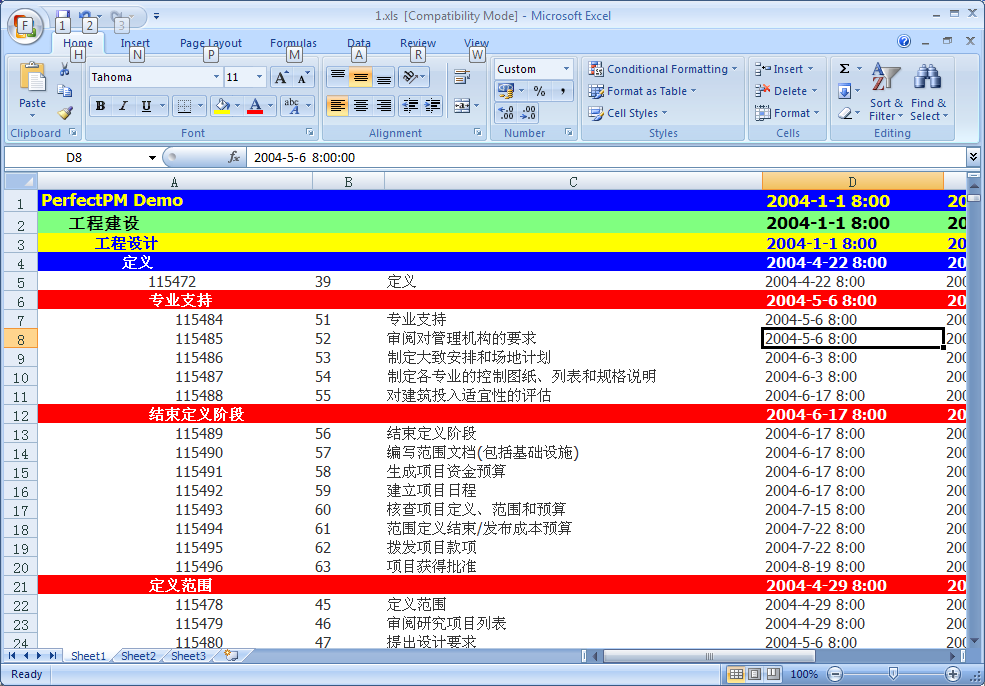The width and height of the screenshot is (985, 686).
Task: Open the Tahoma font name dropdown
Action: [x=216, y=77]
